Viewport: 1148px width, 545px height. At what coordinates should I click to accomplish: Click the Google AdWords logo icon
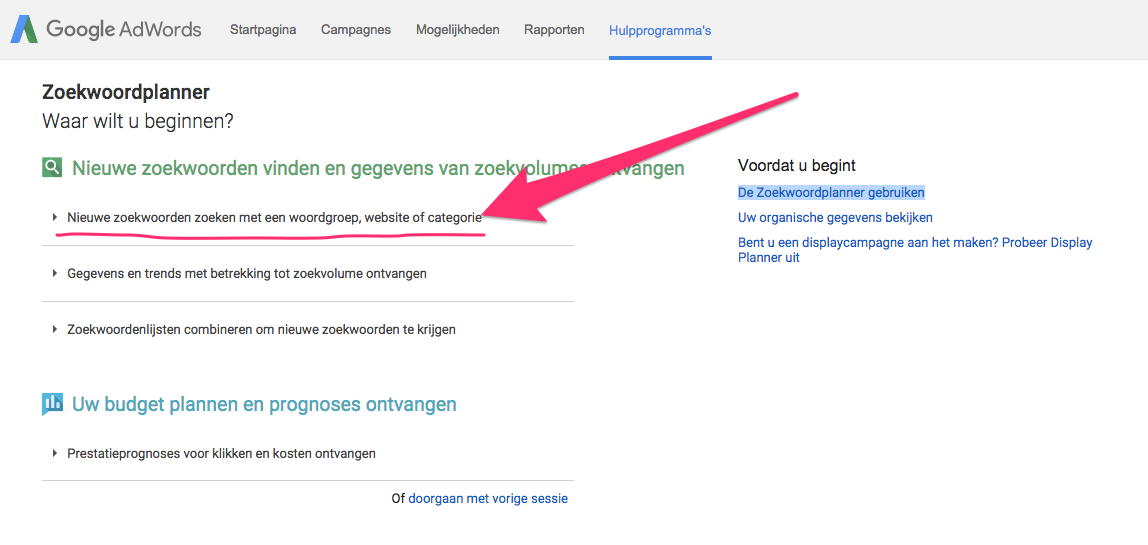23,29
